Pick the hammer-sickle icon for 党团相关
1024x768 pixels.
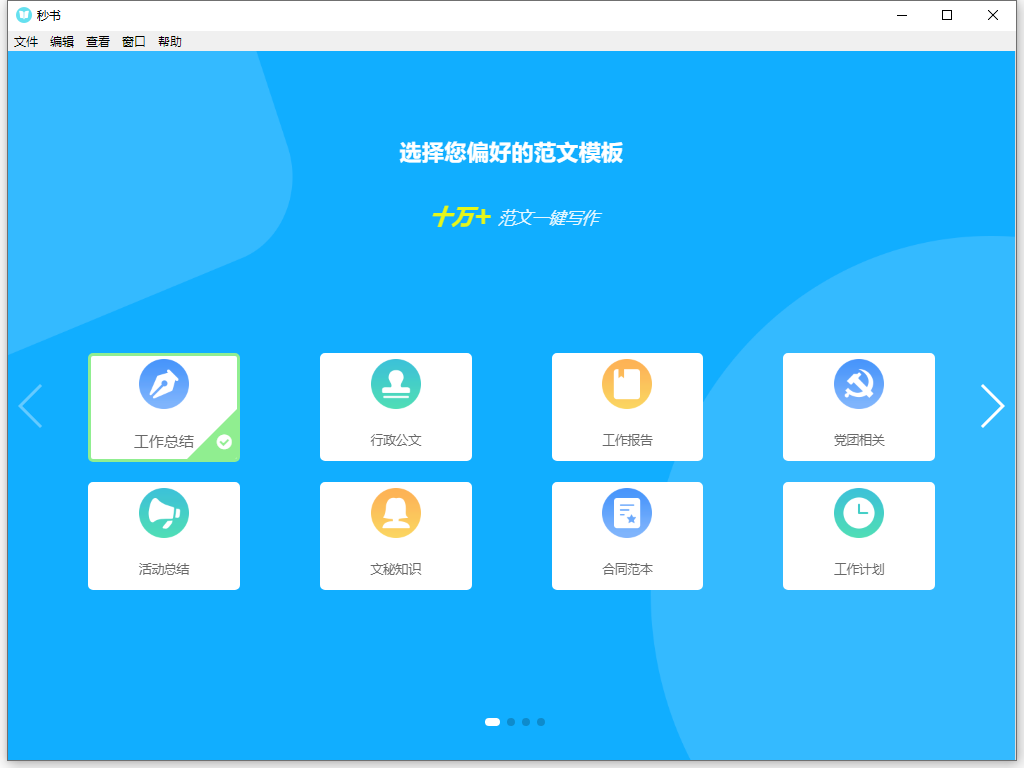click(x=858, y=384)
